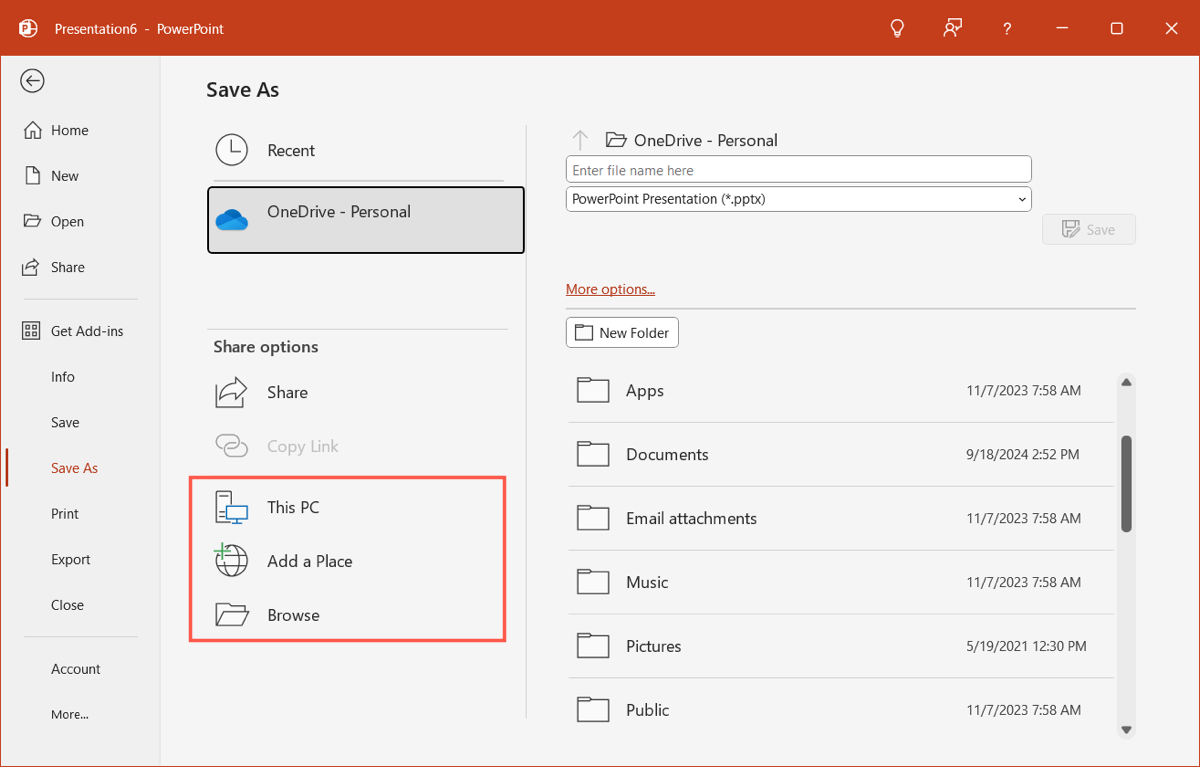1200x767 pixels.
Task: Click the folder list scrollbar thumb
Action: [1126, 483]
